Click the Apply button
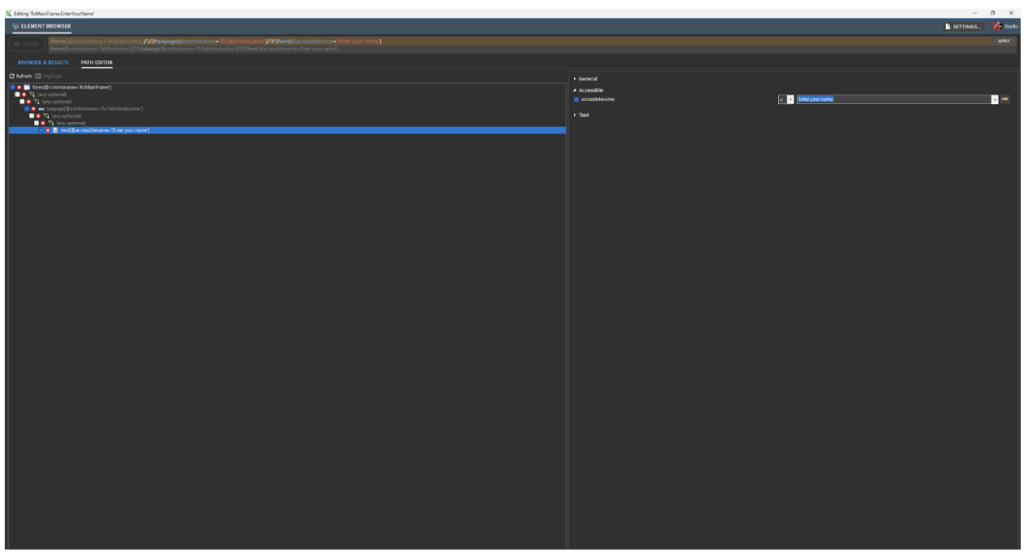The height and width of the screenshot is (552, 1024). pyautogui.click(x=1004, y=41)
